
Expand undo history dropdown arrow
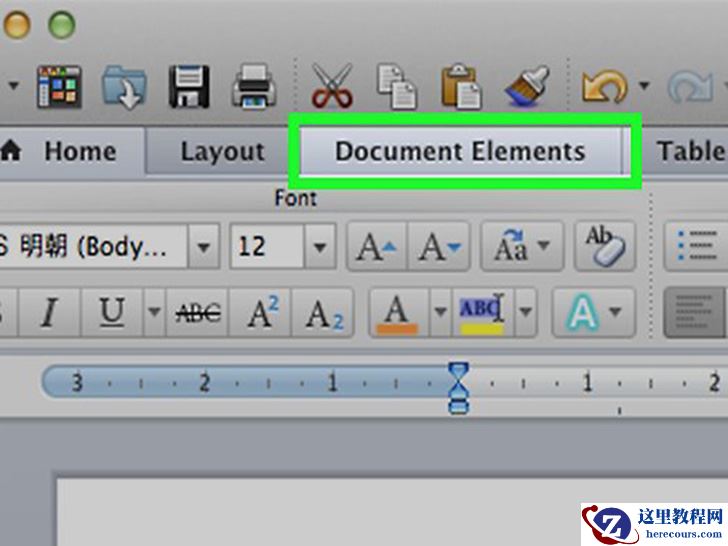pyautogui.click(x=644, y=85)
